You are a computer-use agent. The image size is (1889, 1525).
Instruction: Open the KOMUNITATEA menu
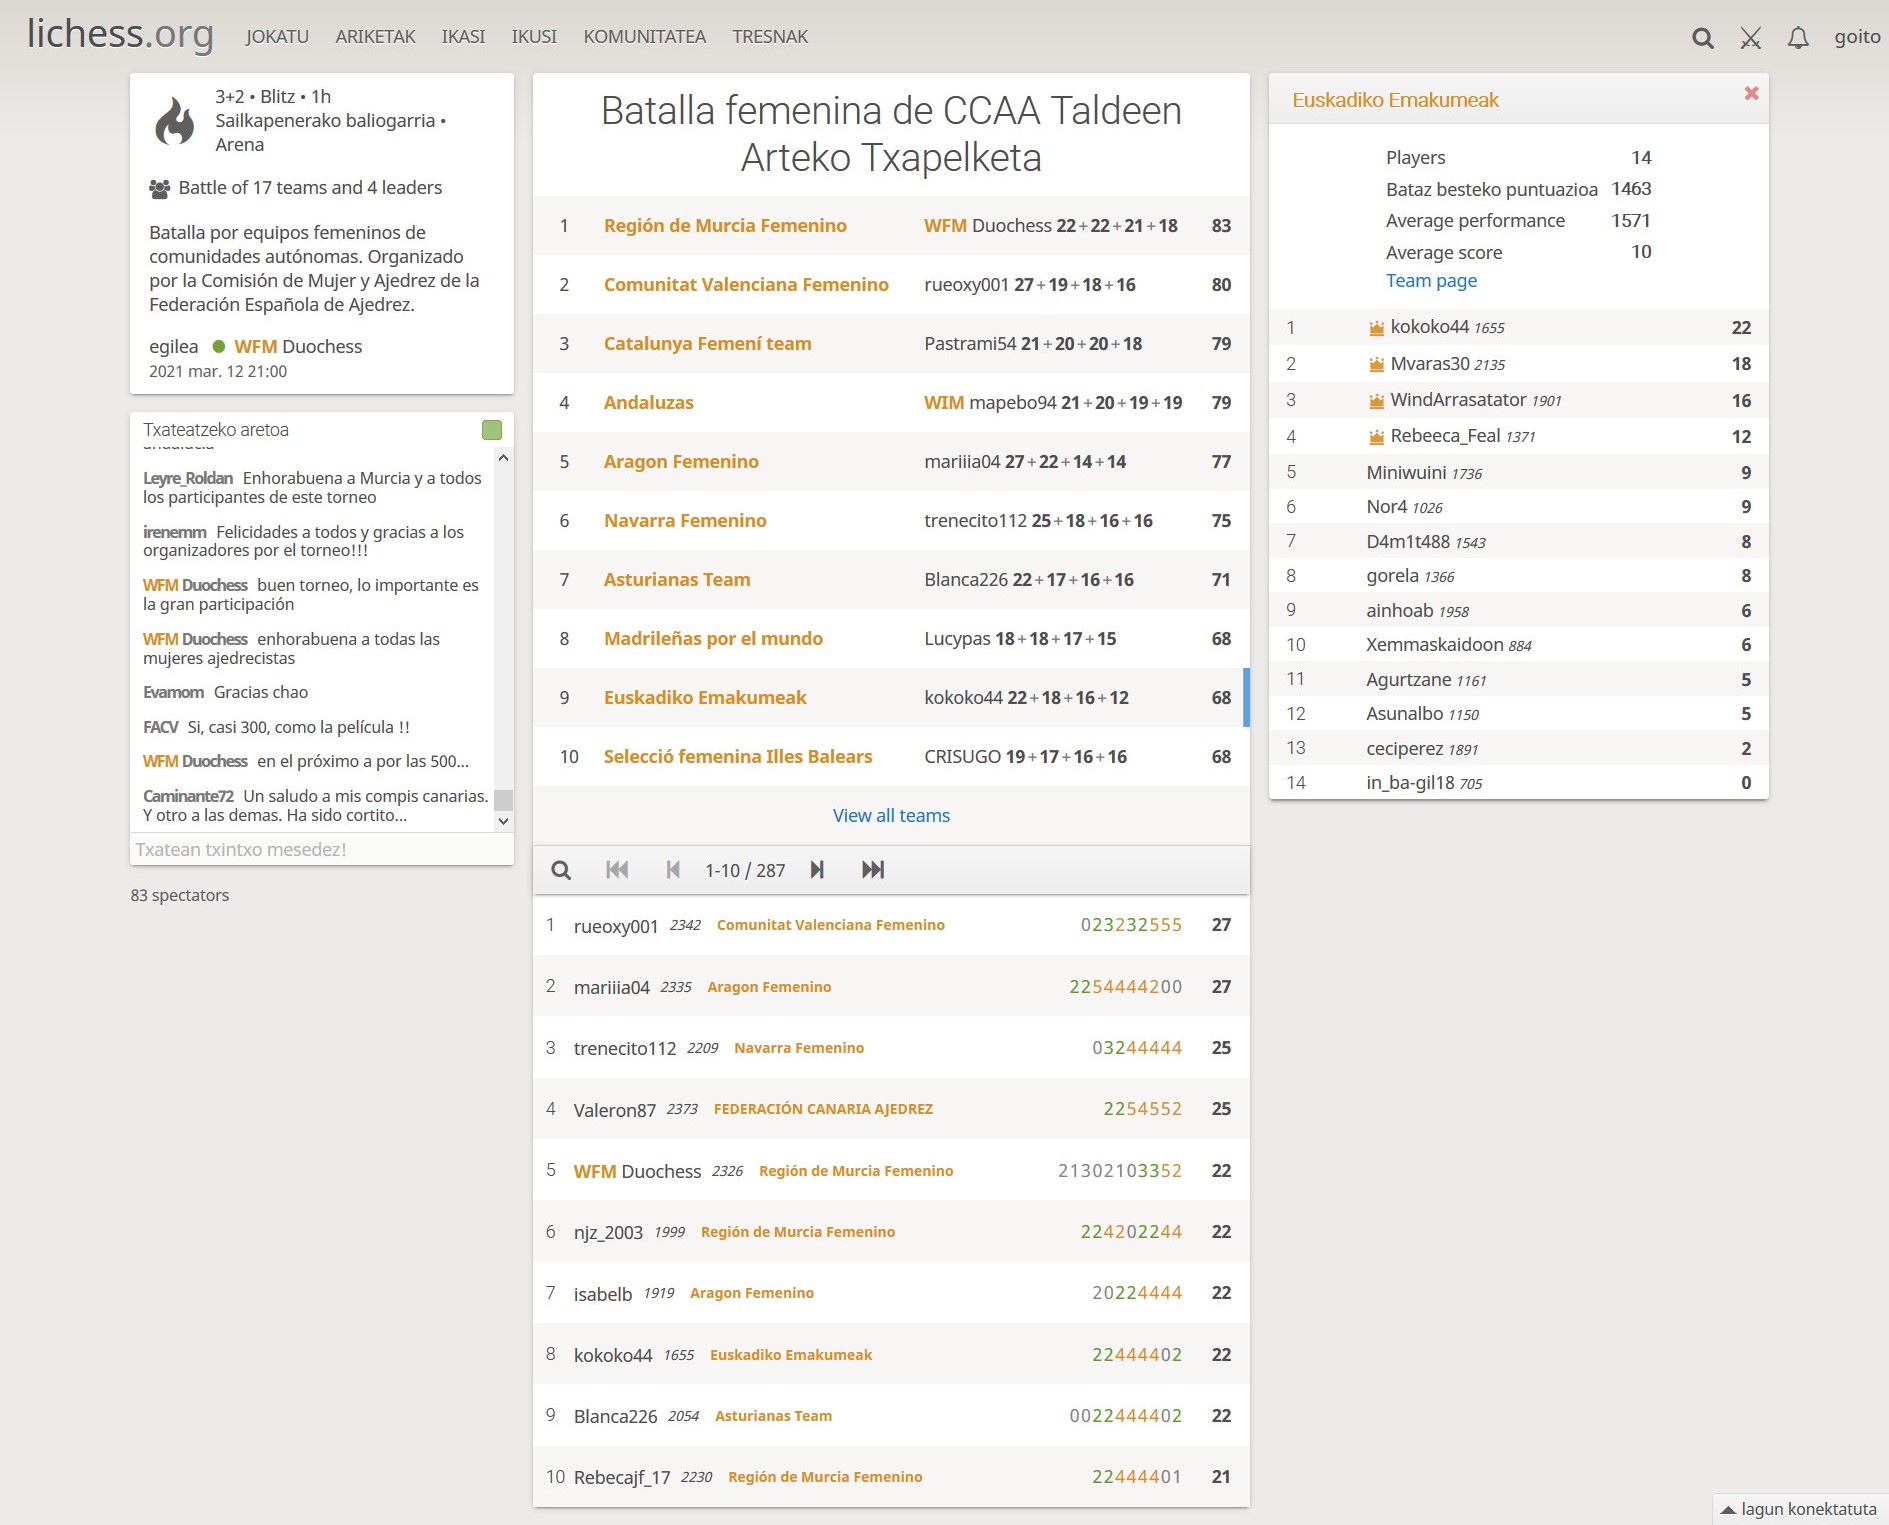click(644, 37)
